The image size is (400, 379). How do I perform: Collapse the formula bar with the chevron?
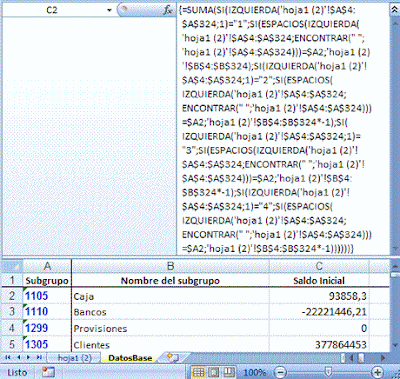coord(394,10)
